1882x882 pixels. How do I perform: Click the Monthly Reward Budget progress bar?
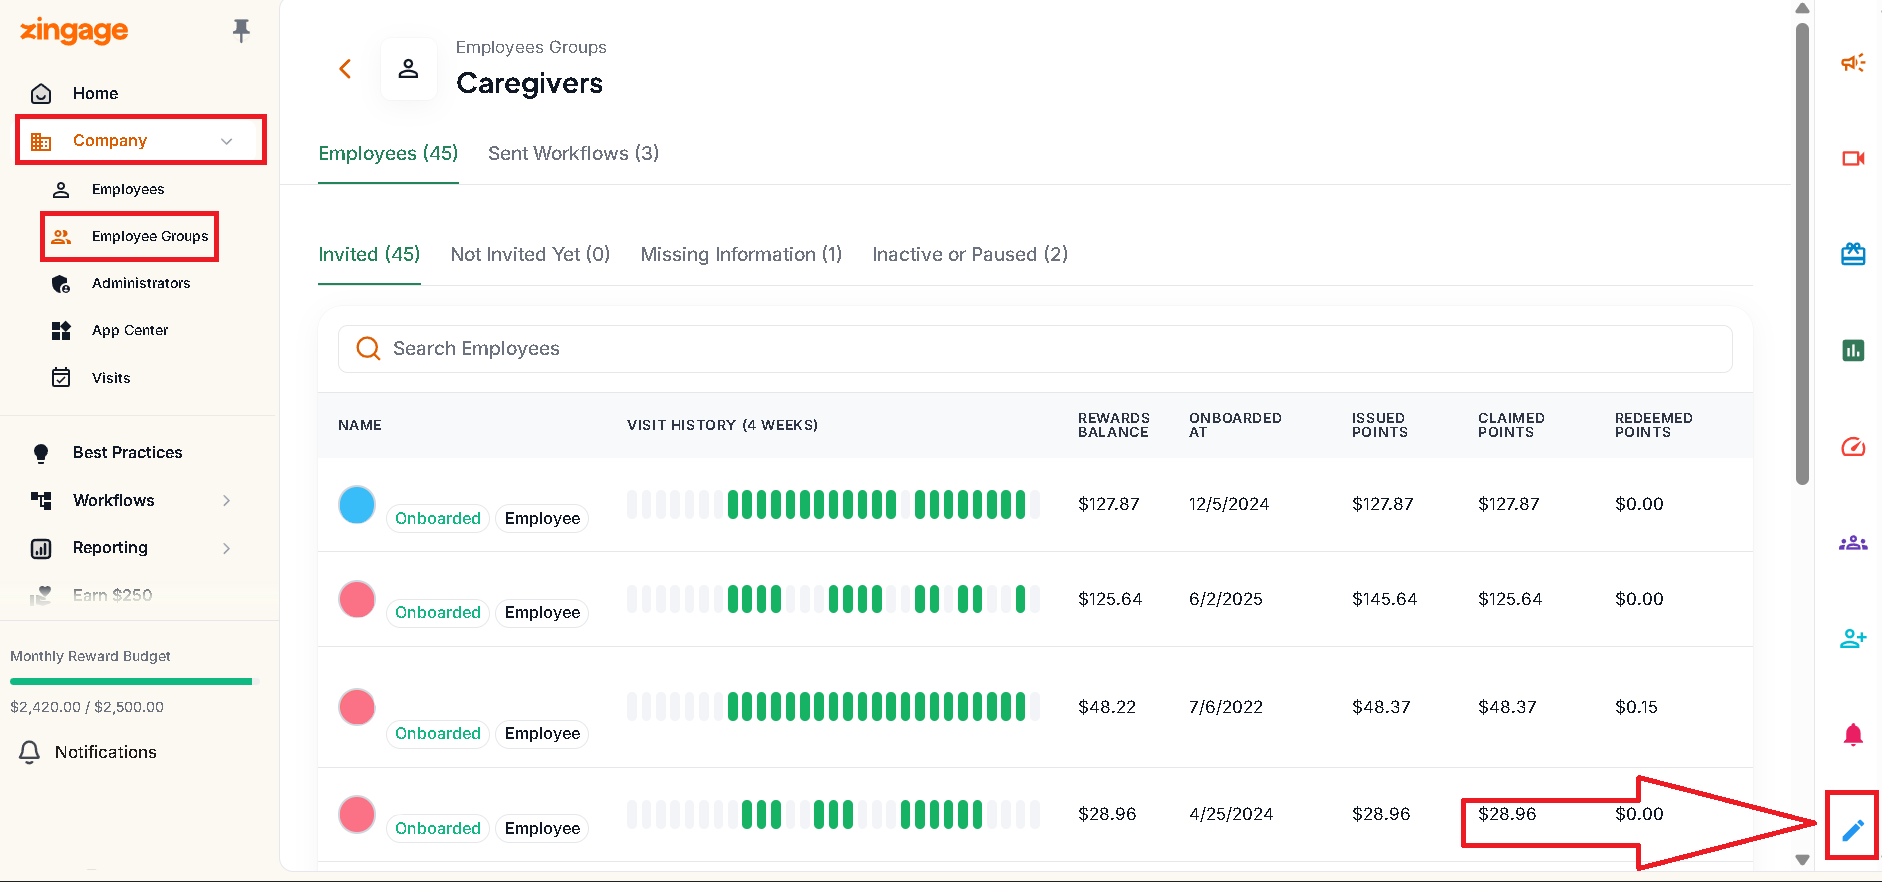(135, 682)
